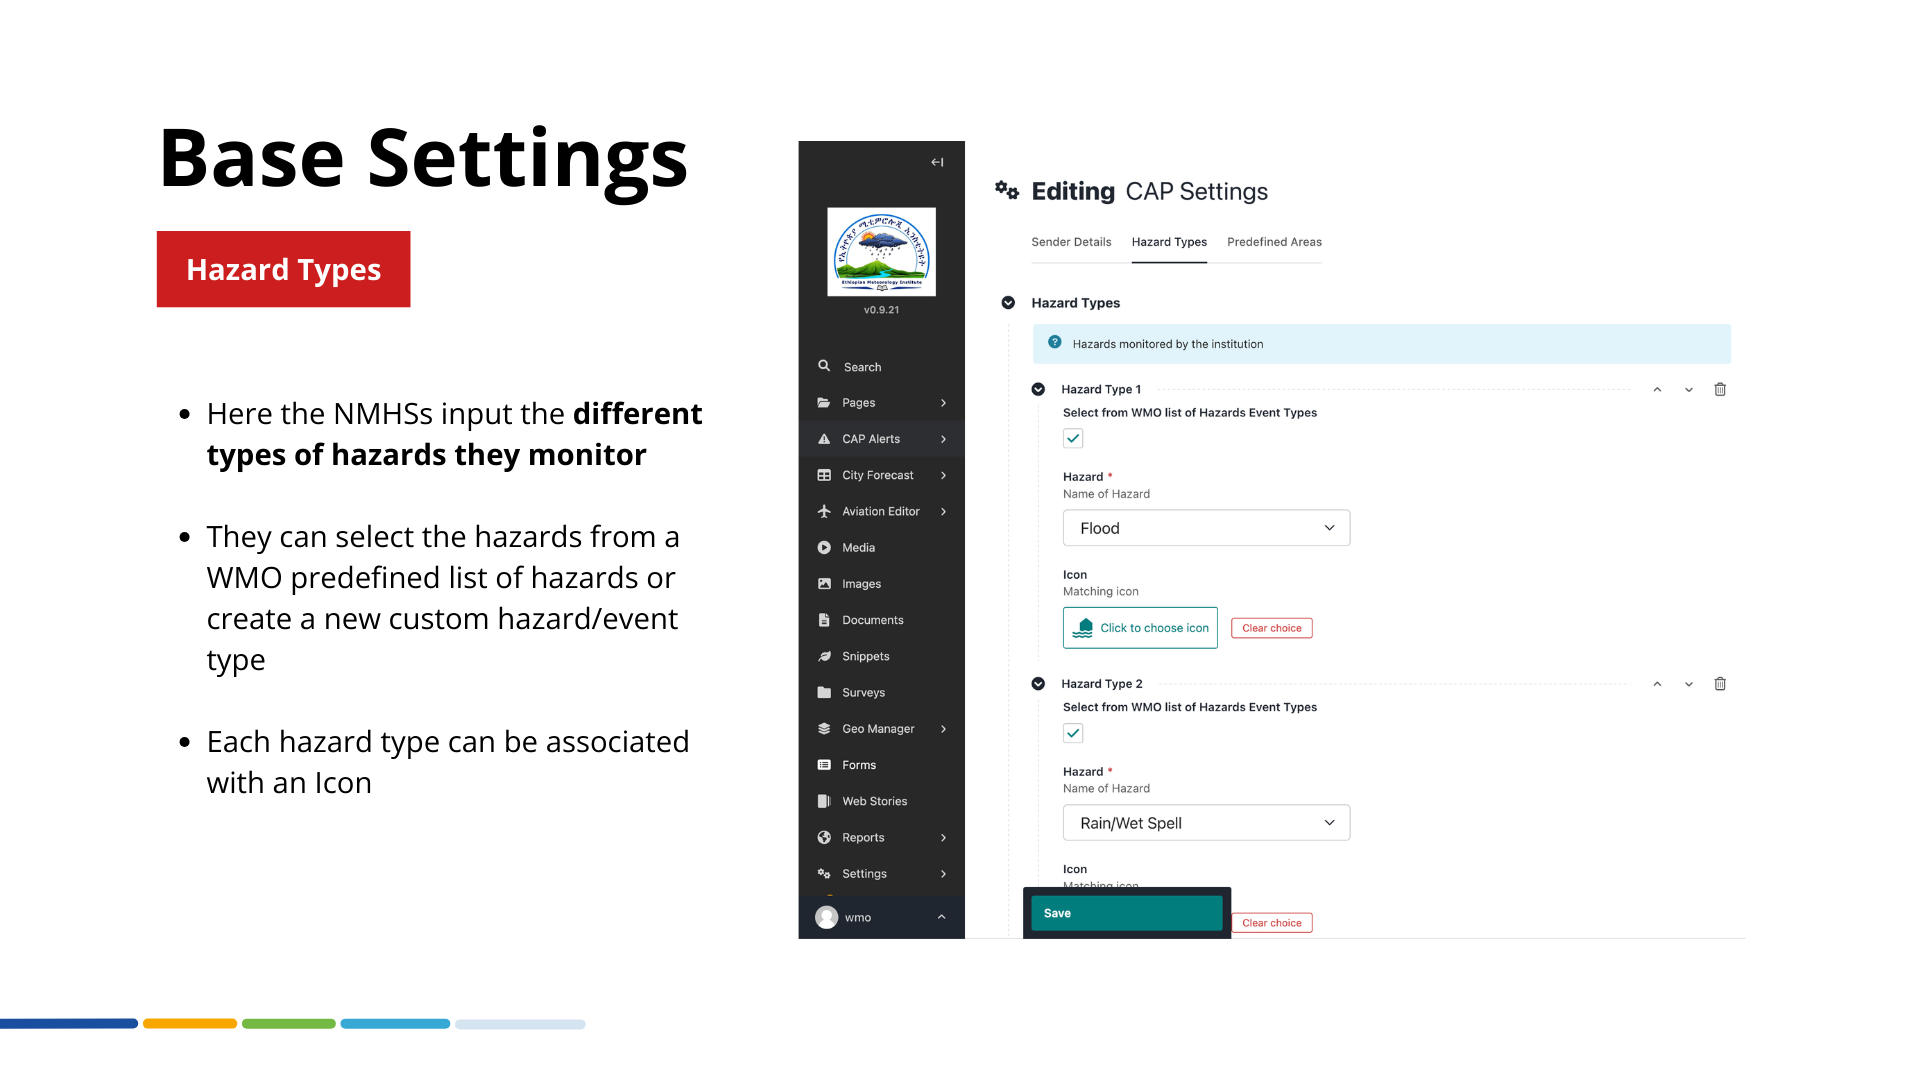Click the help icon beside hazards note
1920x1080 pixels.
(x=1054, y=342)
